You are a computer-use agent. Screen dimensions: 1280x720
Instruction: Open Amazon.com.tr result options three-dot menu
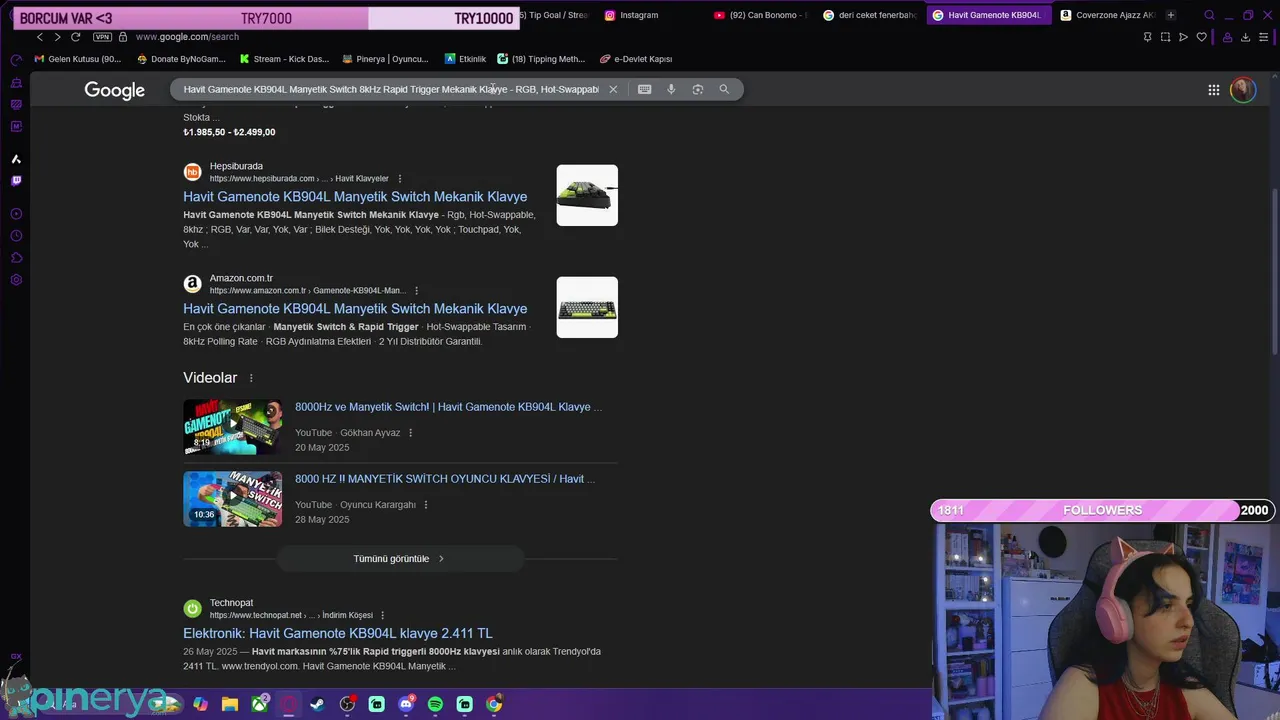point(417,291)
